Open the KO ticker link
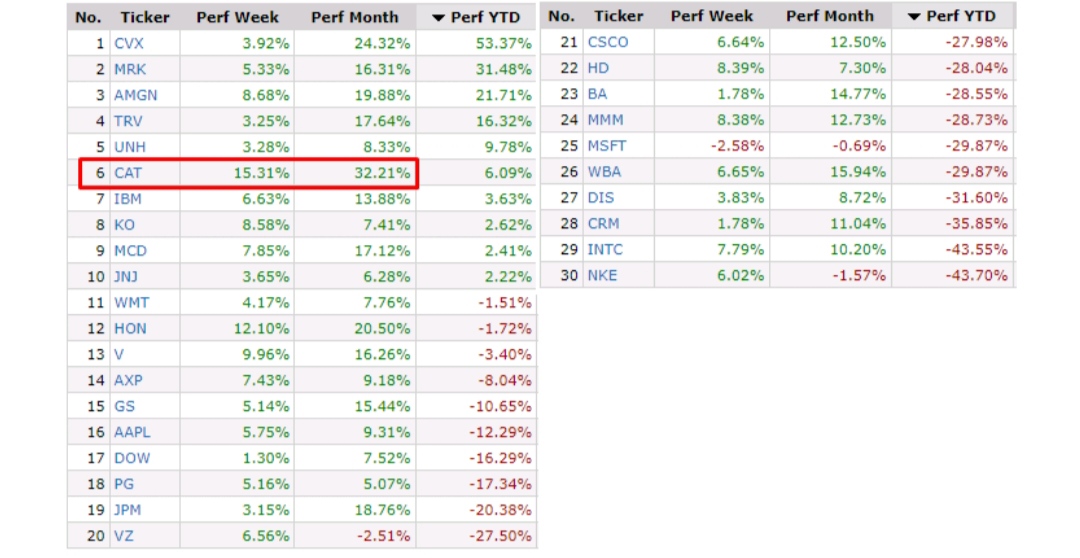This screenshot has height=558, width=1080. point(125,225)
